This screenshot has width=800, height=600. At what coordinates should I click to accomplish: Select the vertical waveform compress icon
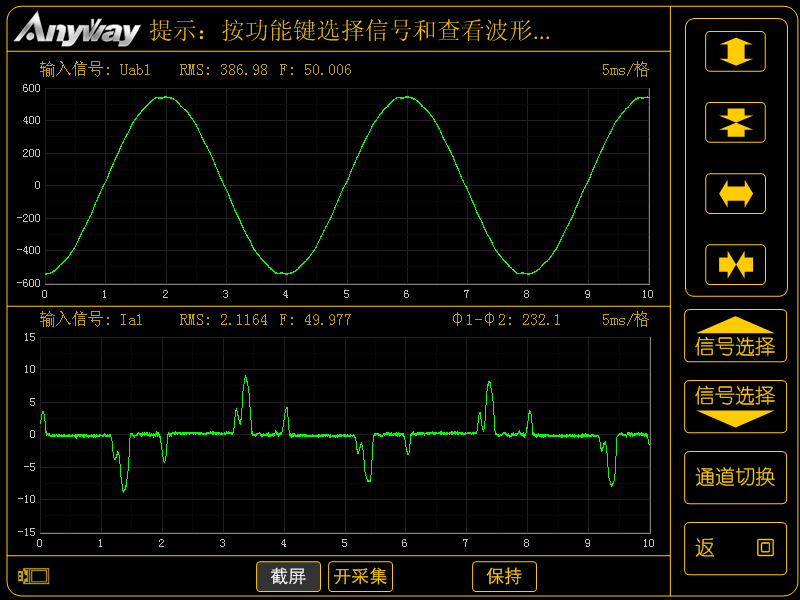coord(735,122)
